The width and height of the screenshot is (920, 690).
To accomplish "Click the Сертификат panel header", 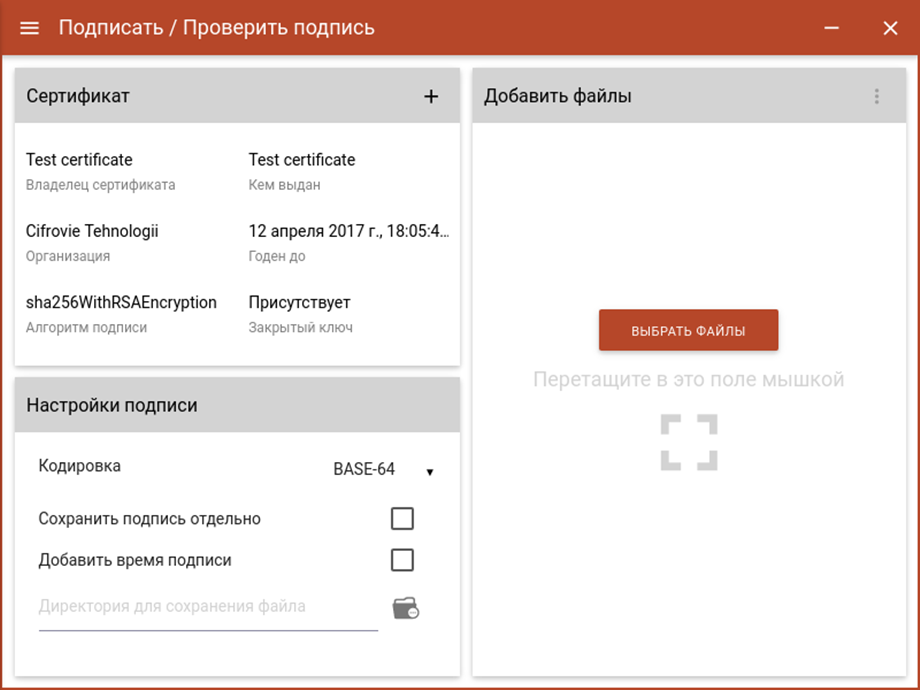I will pyautogui.click(x=237, y=96).
